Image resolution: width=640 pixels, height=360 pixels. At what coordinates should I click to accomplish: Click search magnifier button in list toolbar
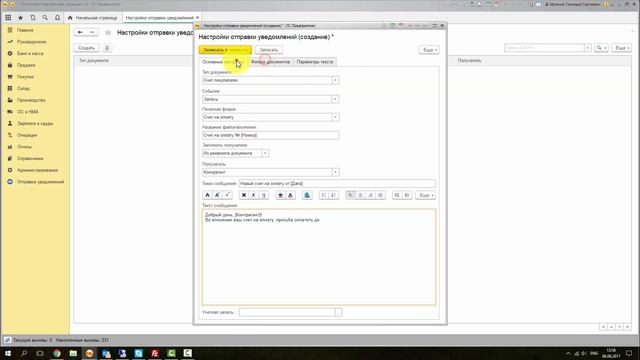tap(601, 48)
